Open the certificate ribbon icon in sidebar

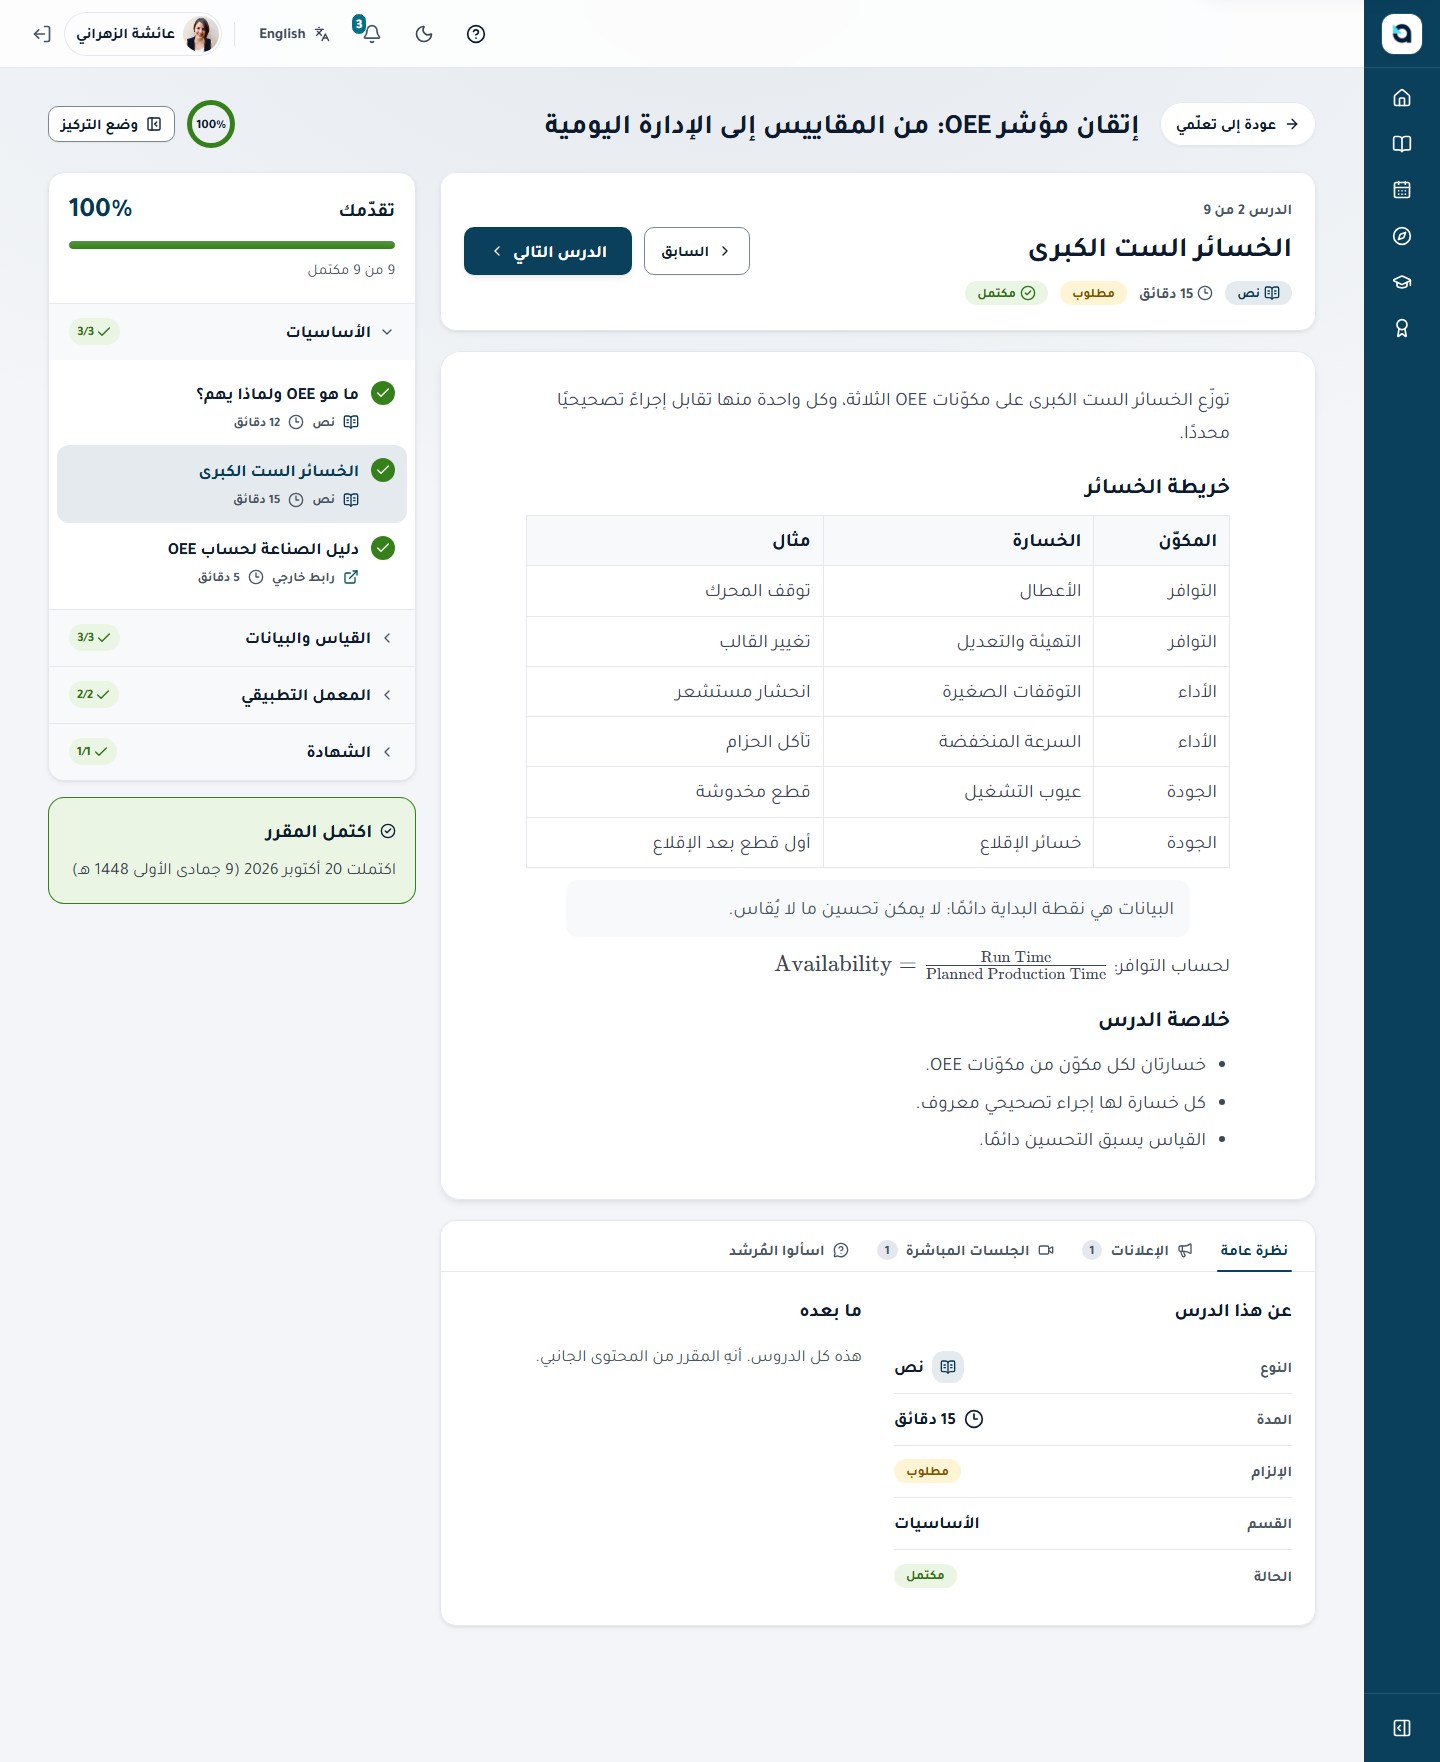tap(1402, 328)
